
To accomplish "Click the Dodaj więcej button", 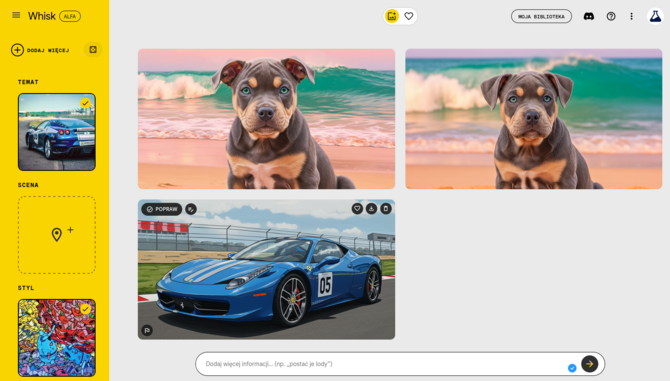I will [40, 50].
